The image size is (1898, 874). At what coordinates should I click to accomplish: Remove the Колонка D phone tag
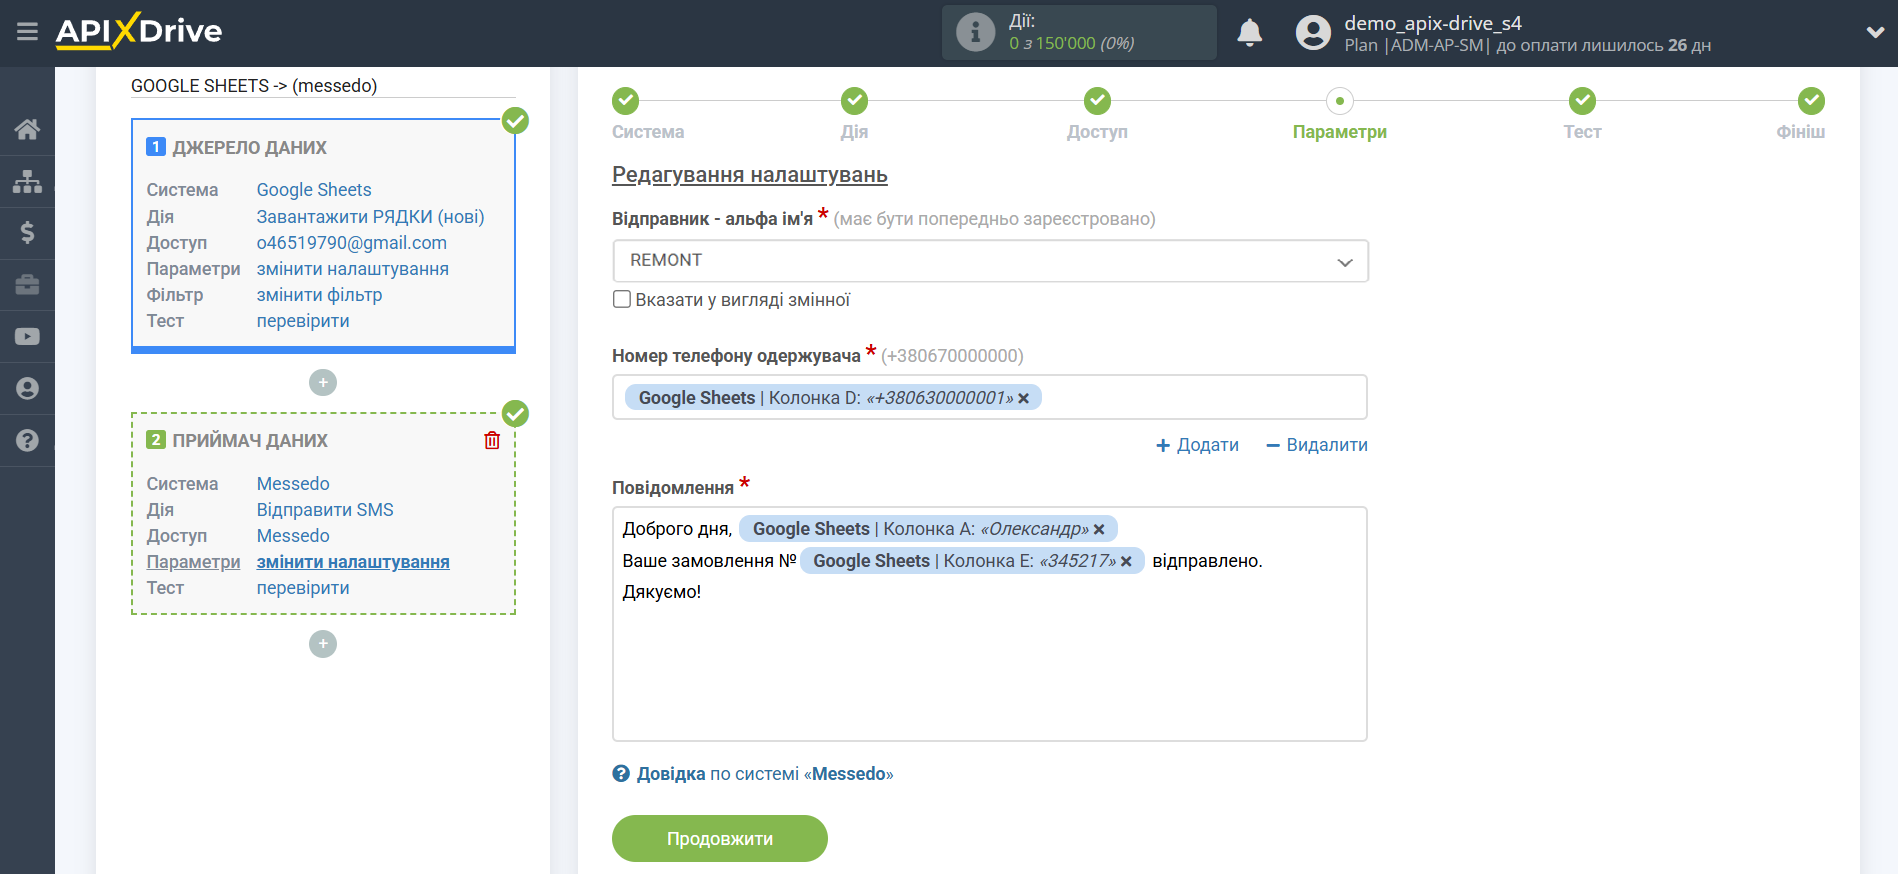(x=1023, y=398)
